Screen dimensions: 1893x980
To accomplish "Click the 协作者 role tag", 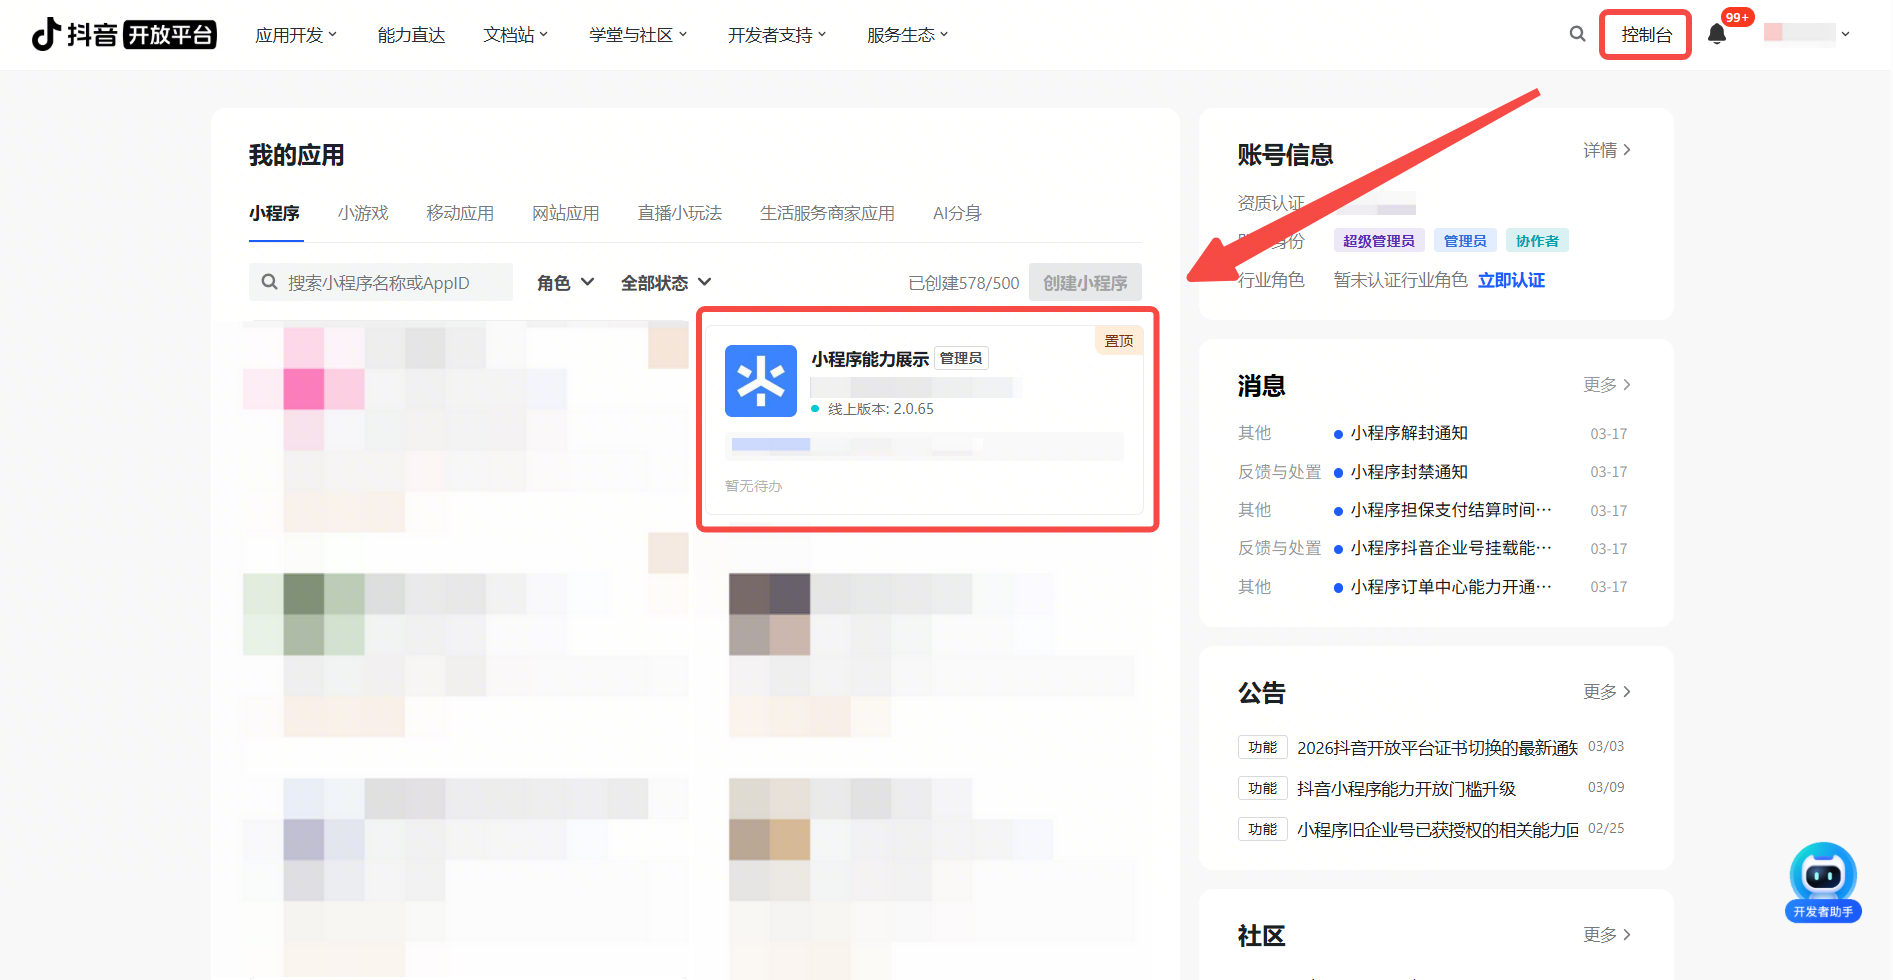I will point(1536,241).
